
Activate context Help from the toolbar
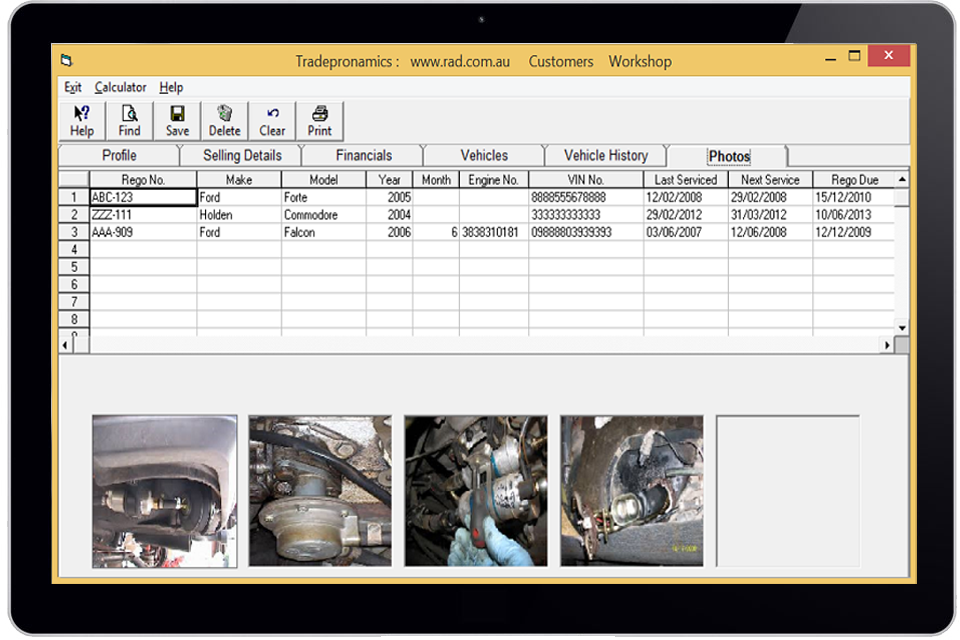click(81, 120)
